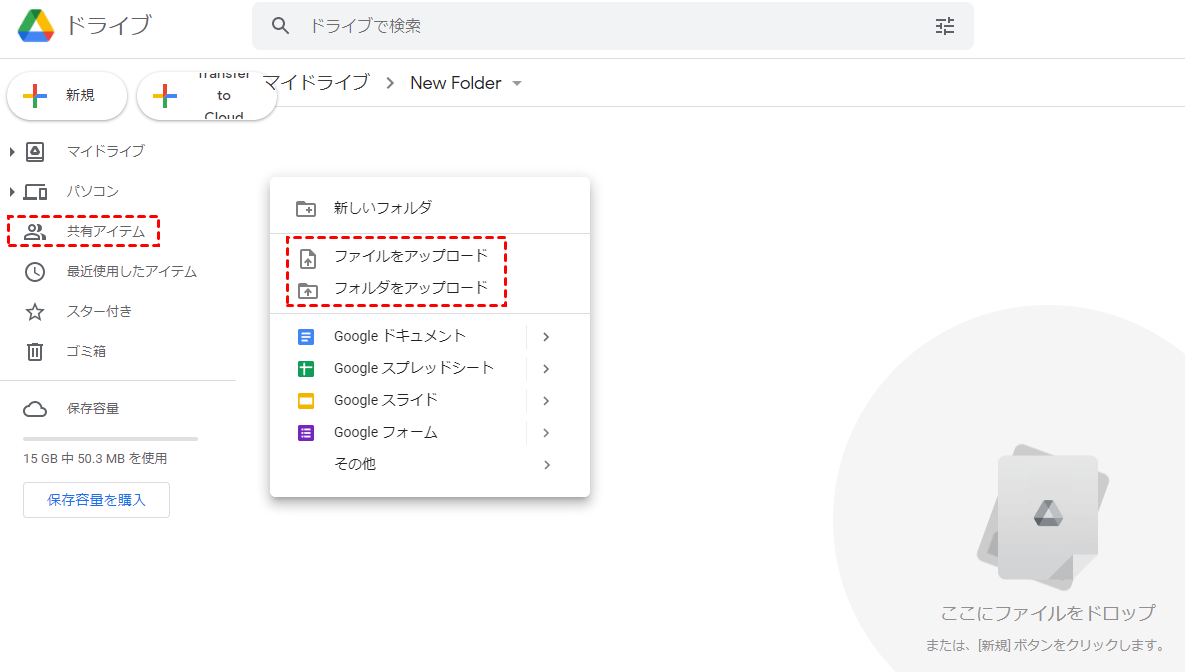Select Google スプレッドシート from the menu
Image resolution: width=1185 pixels, height=672 pixels.
(x=430, y=368)
